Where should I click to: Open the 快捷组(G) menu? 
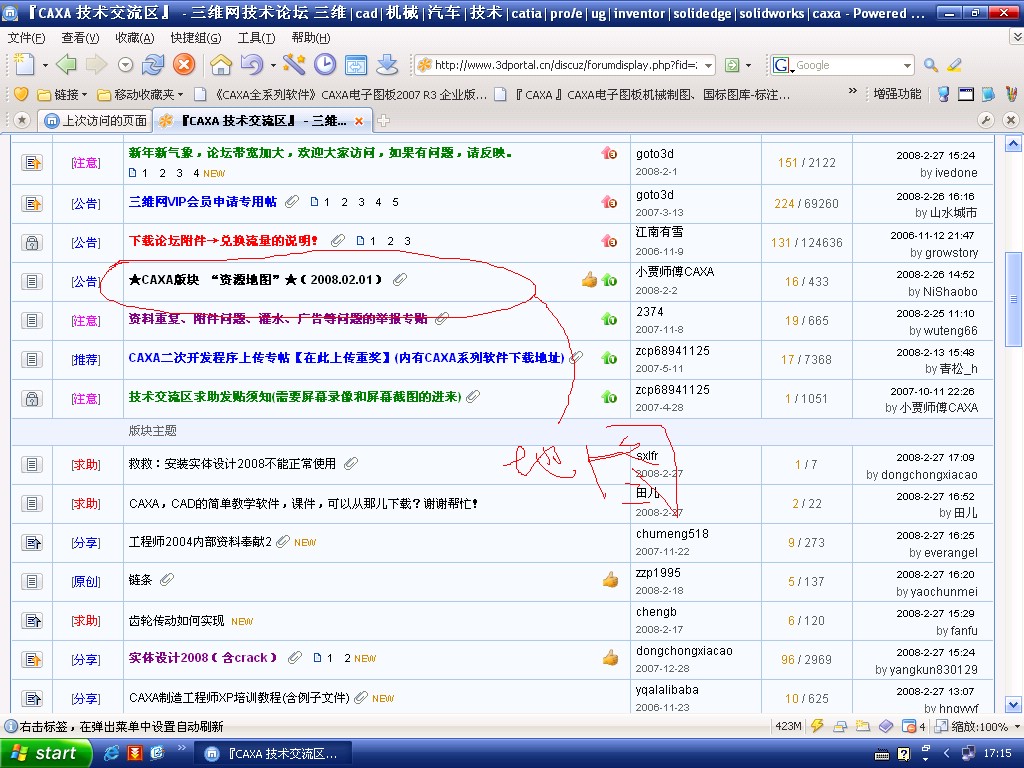[196, 38]
